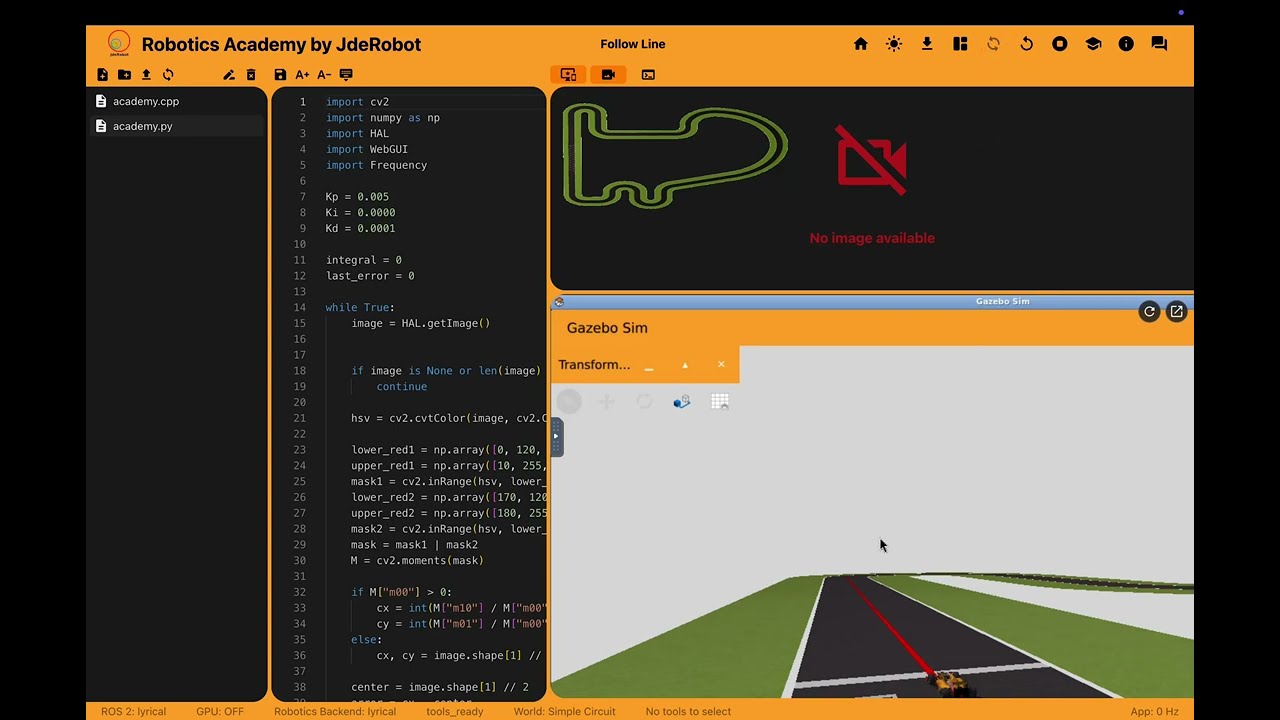Viewport: 1280px width, 720px height.
Task: Open Gazebo snap settings cube icon
Action: (x=682, y=402)
